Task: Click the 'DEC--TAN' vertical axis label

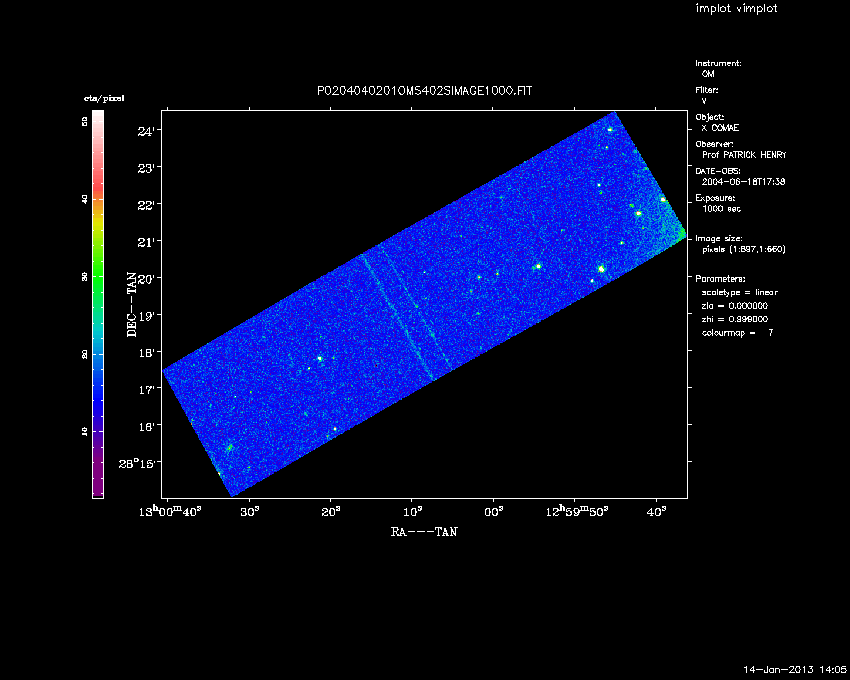Action: click(x=132, y=305)
